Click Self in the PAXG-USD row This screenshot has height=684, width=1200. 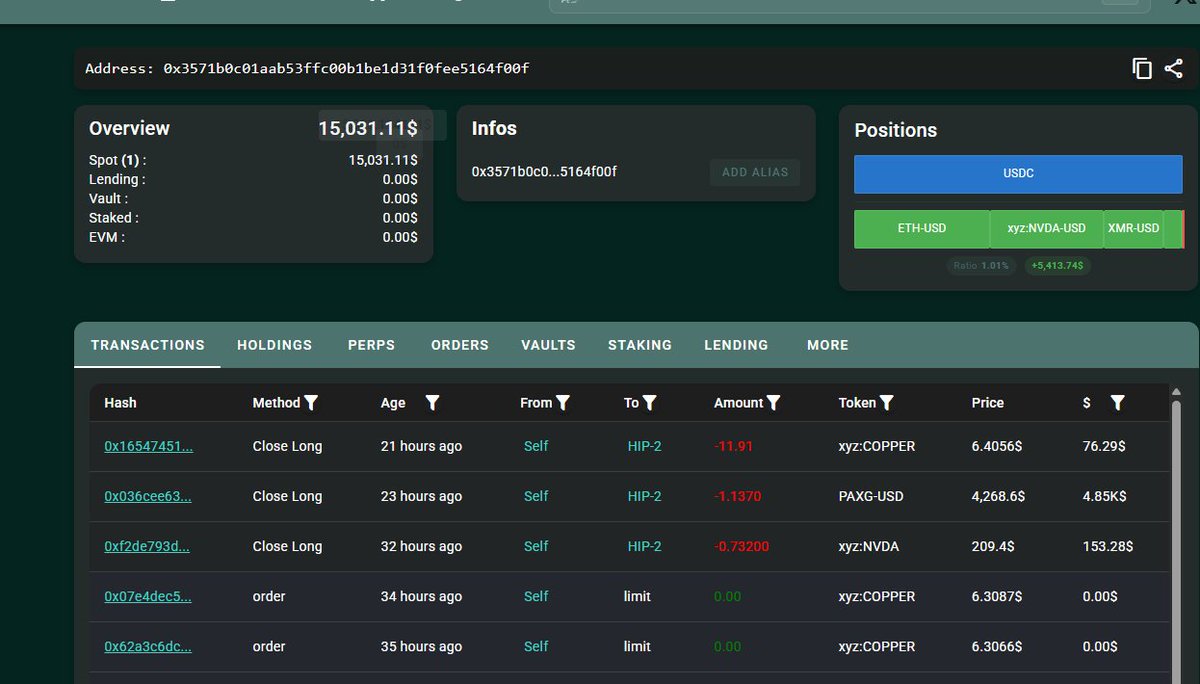[x=536, y=496]
